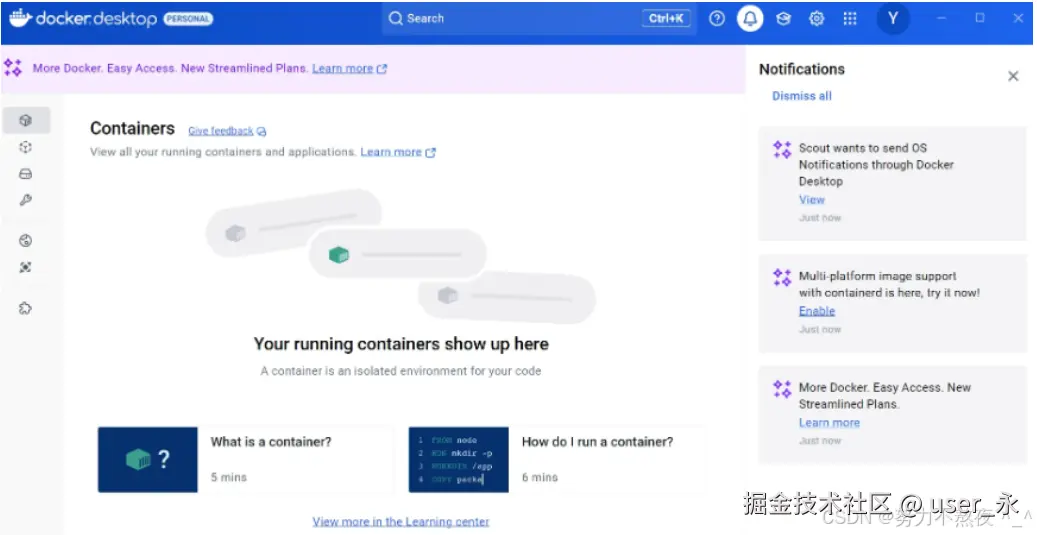Image resolution: width=1037 pixels, height=535 pixels.
Task: Click Learn more in Streamlined Plans notification
Action: [x=829, y=423]
